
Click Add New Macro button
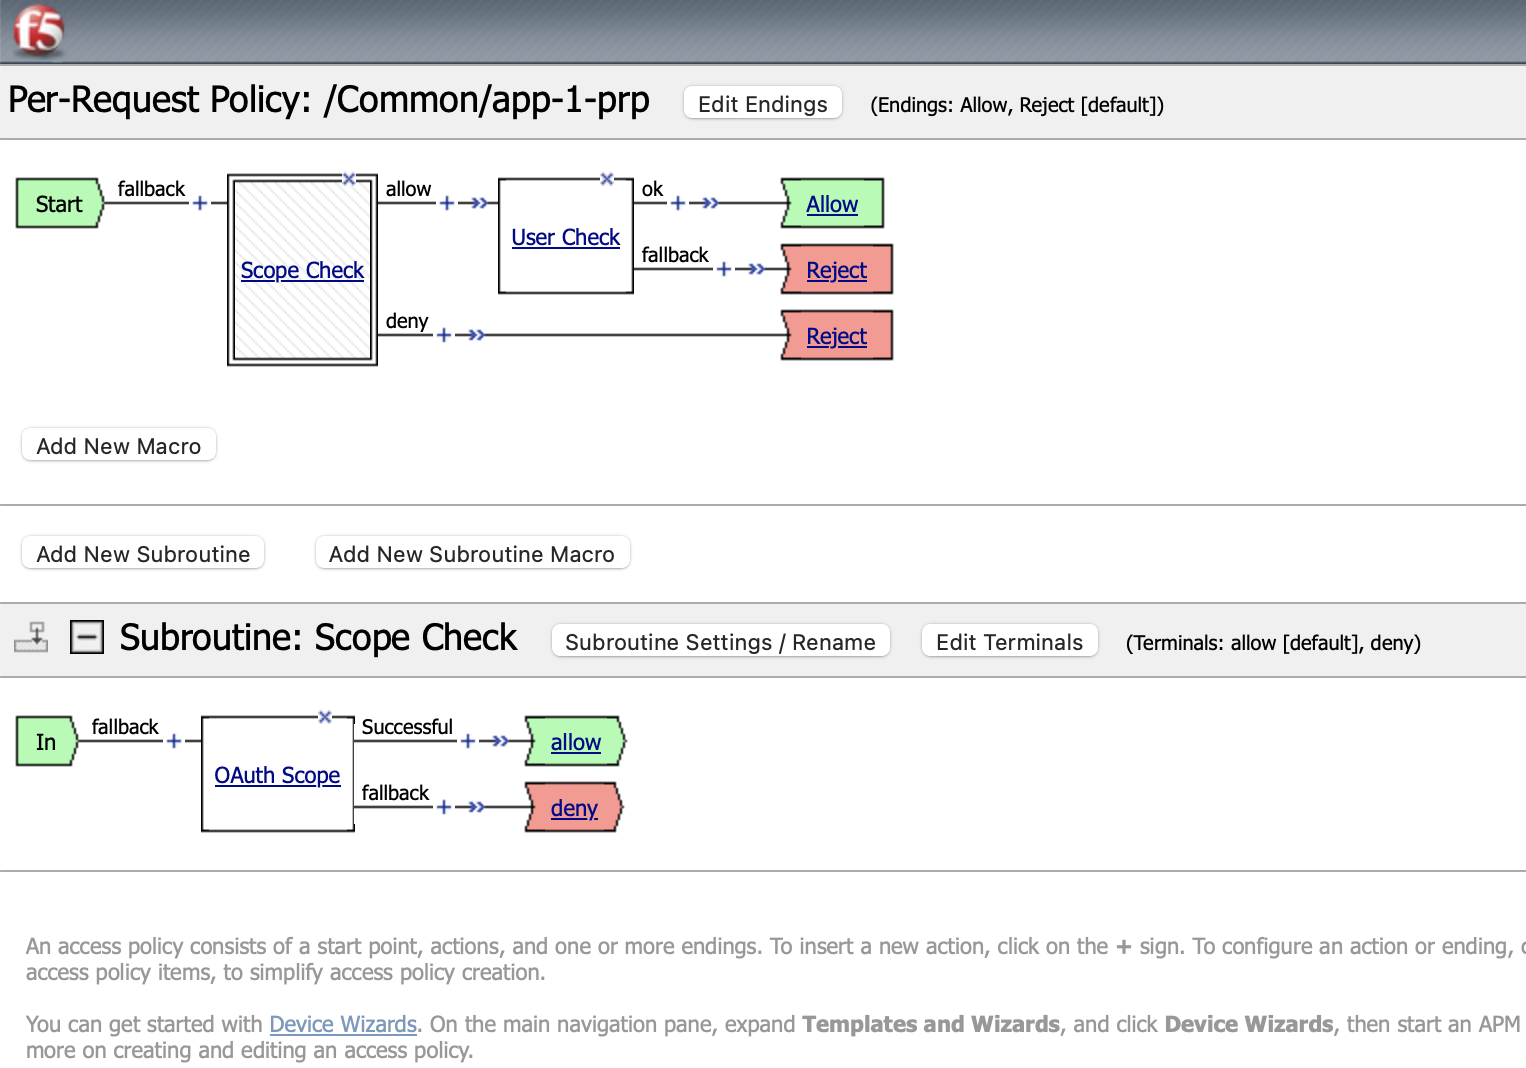pos(119,446)
